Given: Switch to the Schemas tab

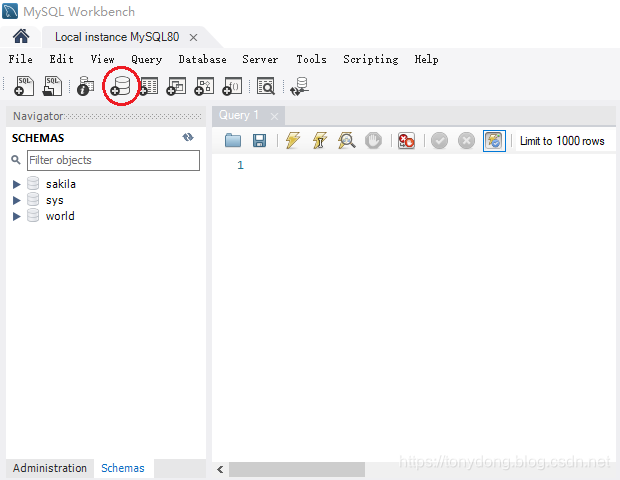Looking at the screenshot, I should point(123,468).
